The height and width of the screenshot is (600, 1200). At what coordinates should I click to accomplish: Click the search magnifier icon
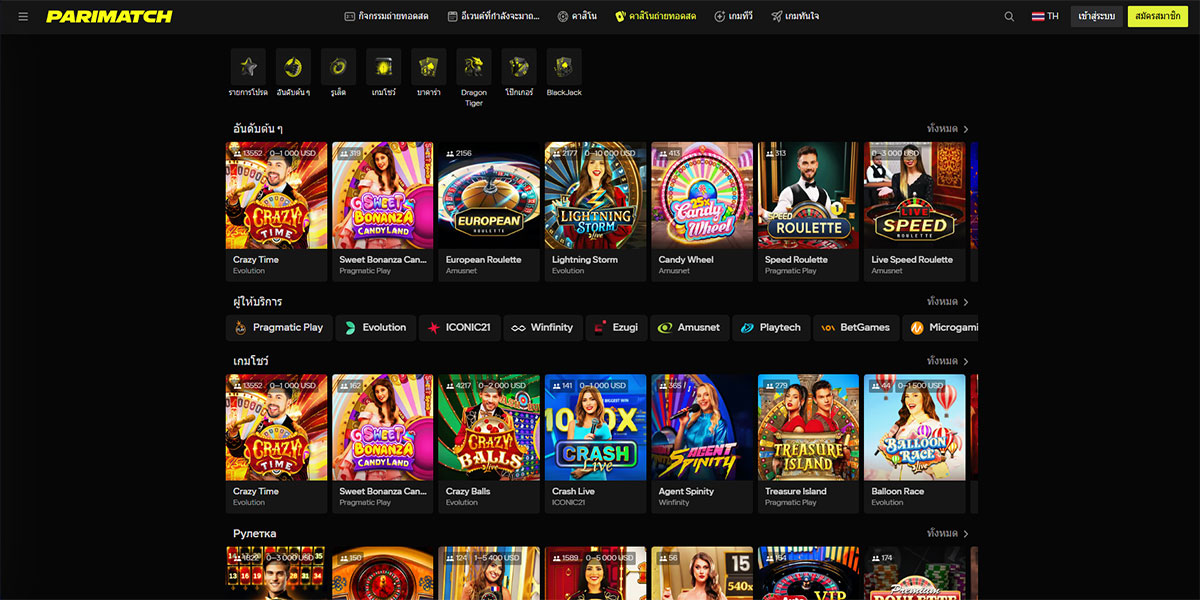pyautogui.click(x=1009, y=17)
